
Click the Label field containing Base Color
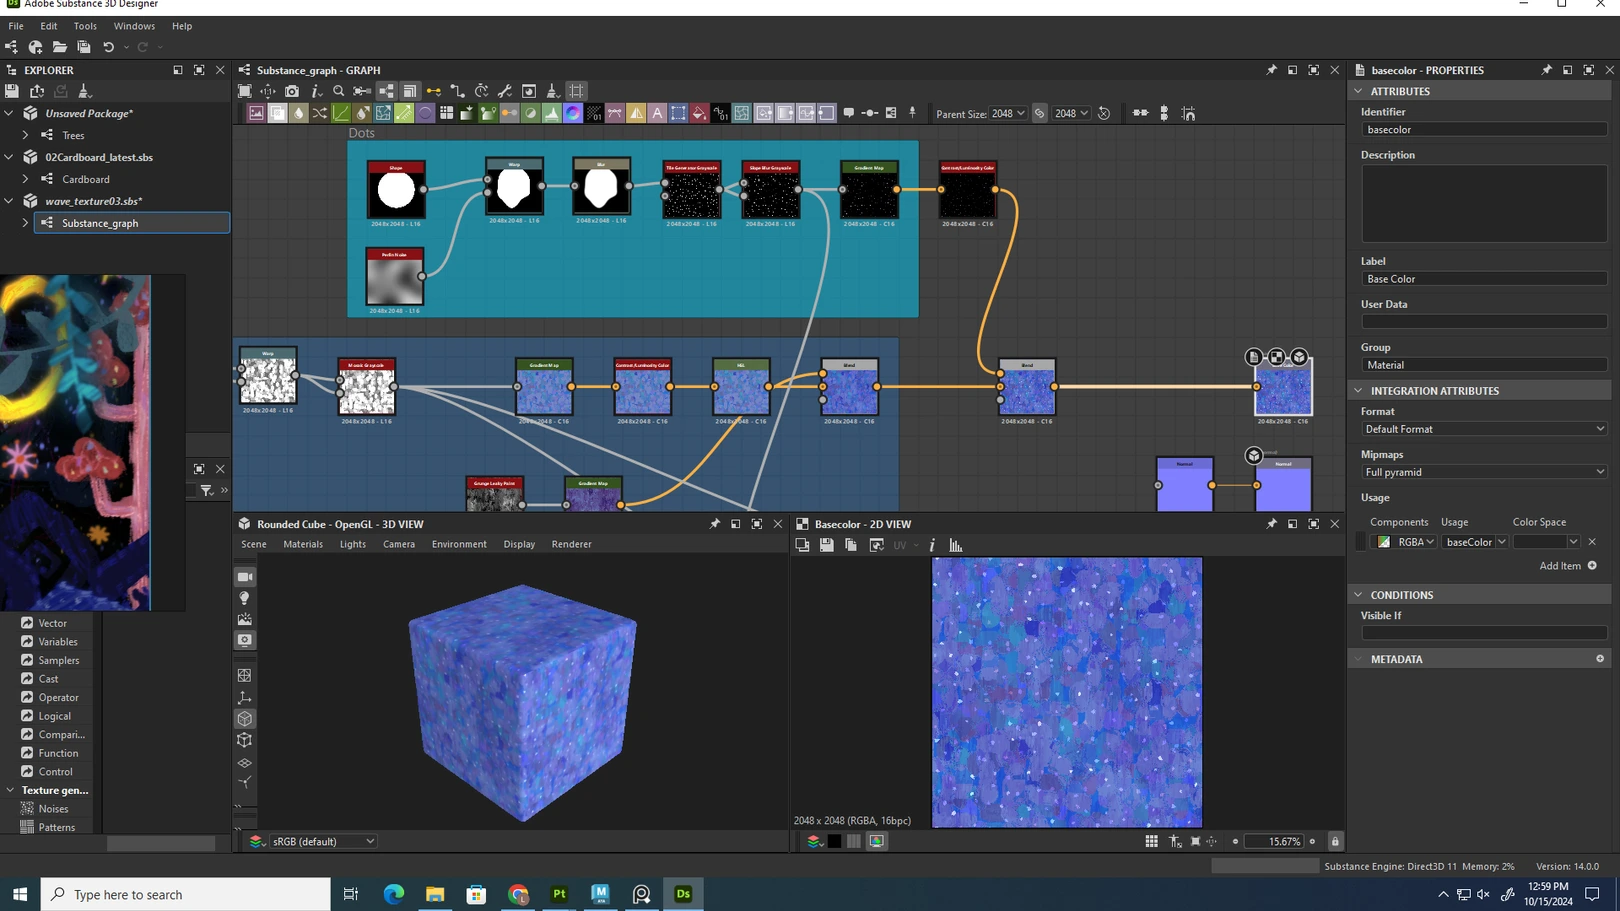(1484, 279)
